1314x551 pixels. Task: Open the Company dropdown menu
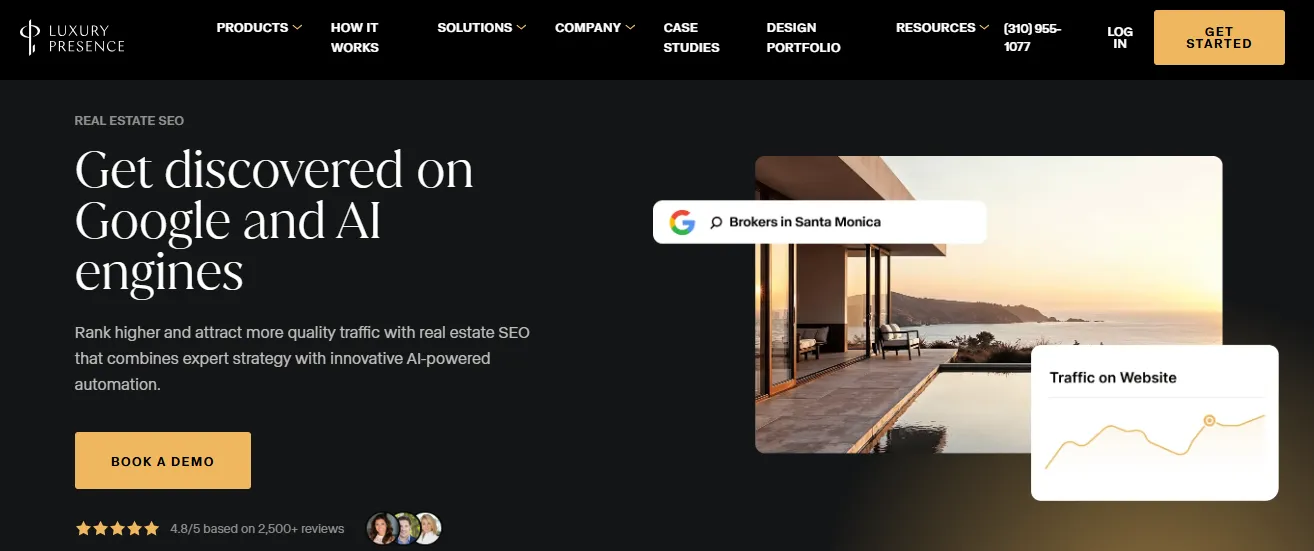(595, 28)
